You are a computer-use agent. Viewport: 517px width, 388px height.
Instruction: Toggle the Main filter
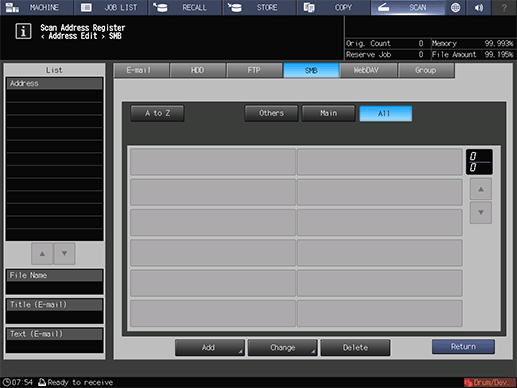tap(328, 113)
